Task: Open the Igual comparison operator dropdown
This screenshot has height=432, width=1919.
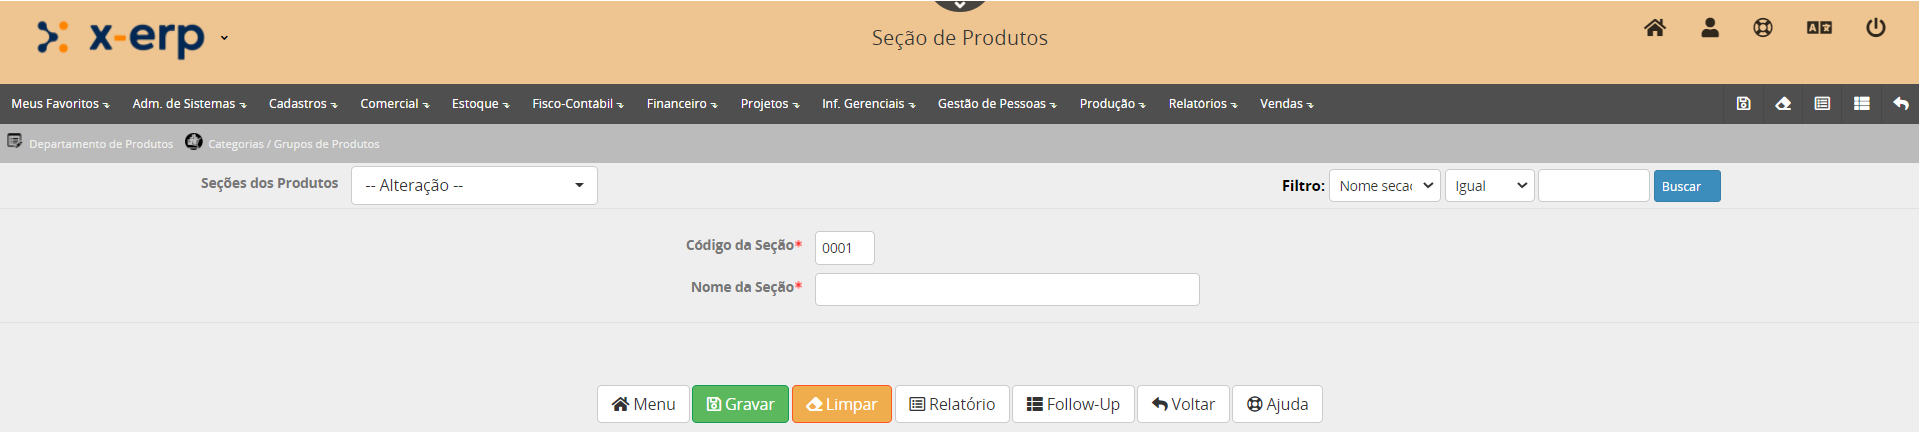Action: click(1489, 186)
